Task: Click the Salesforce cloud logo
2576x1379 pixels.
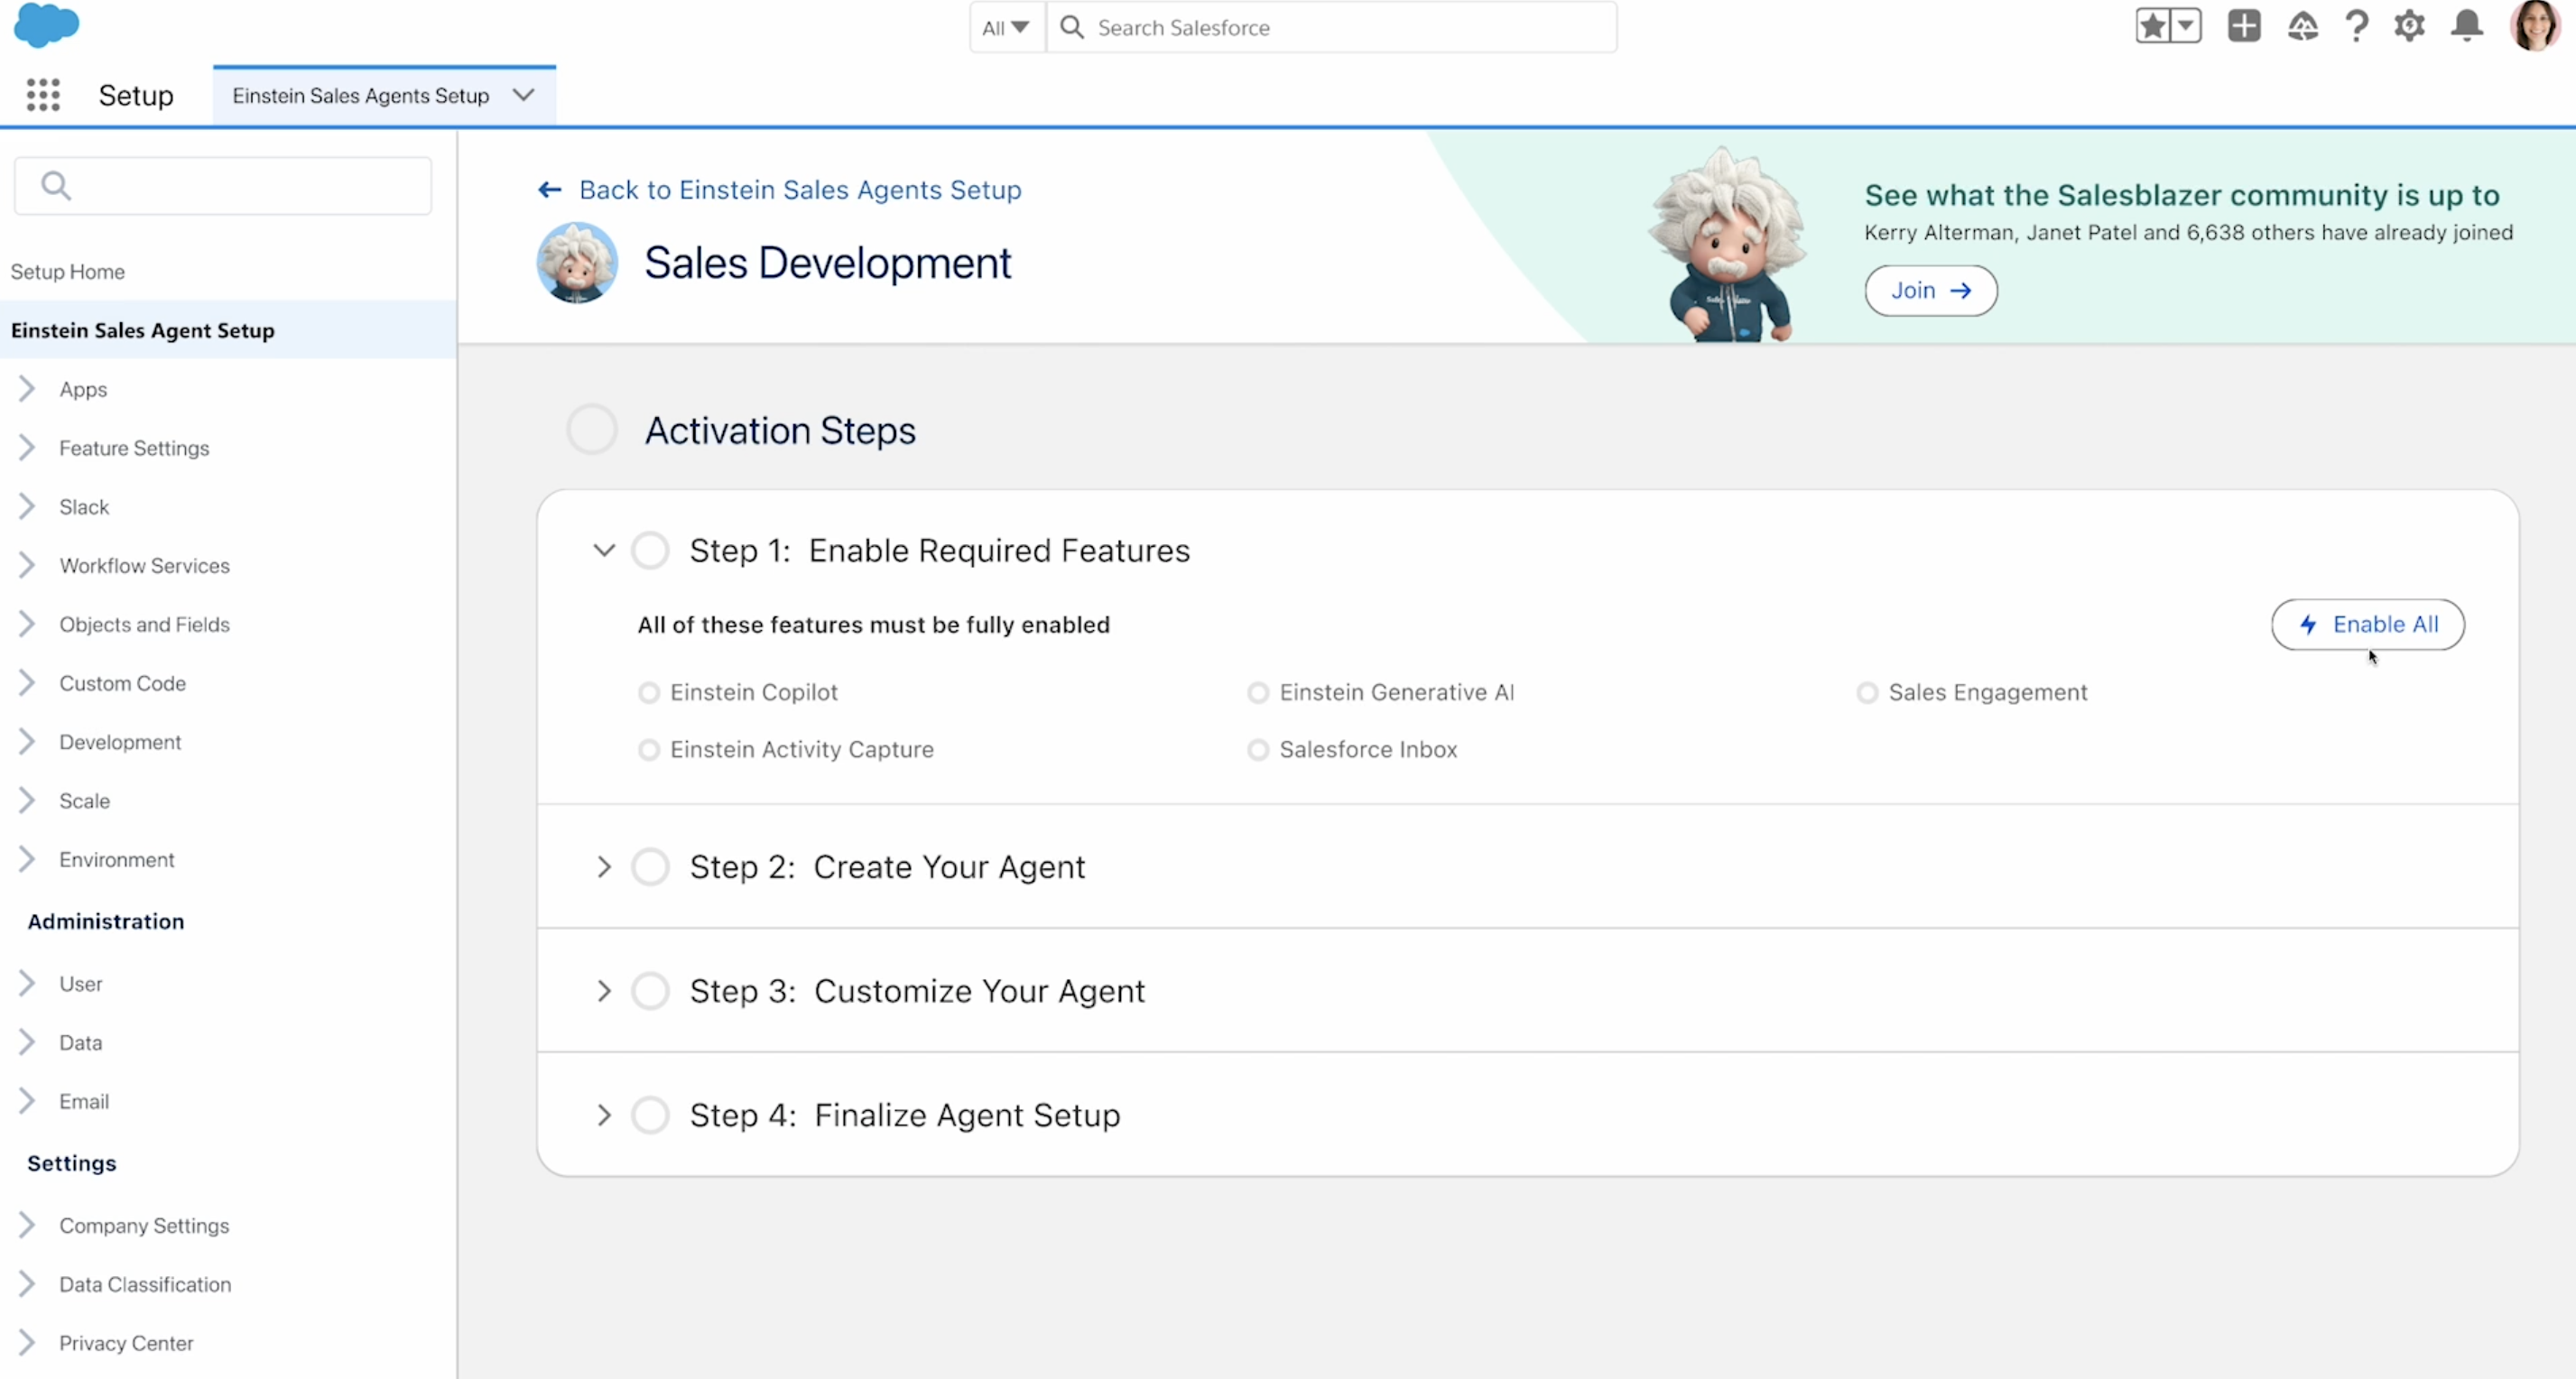Action: click(46, 25)
